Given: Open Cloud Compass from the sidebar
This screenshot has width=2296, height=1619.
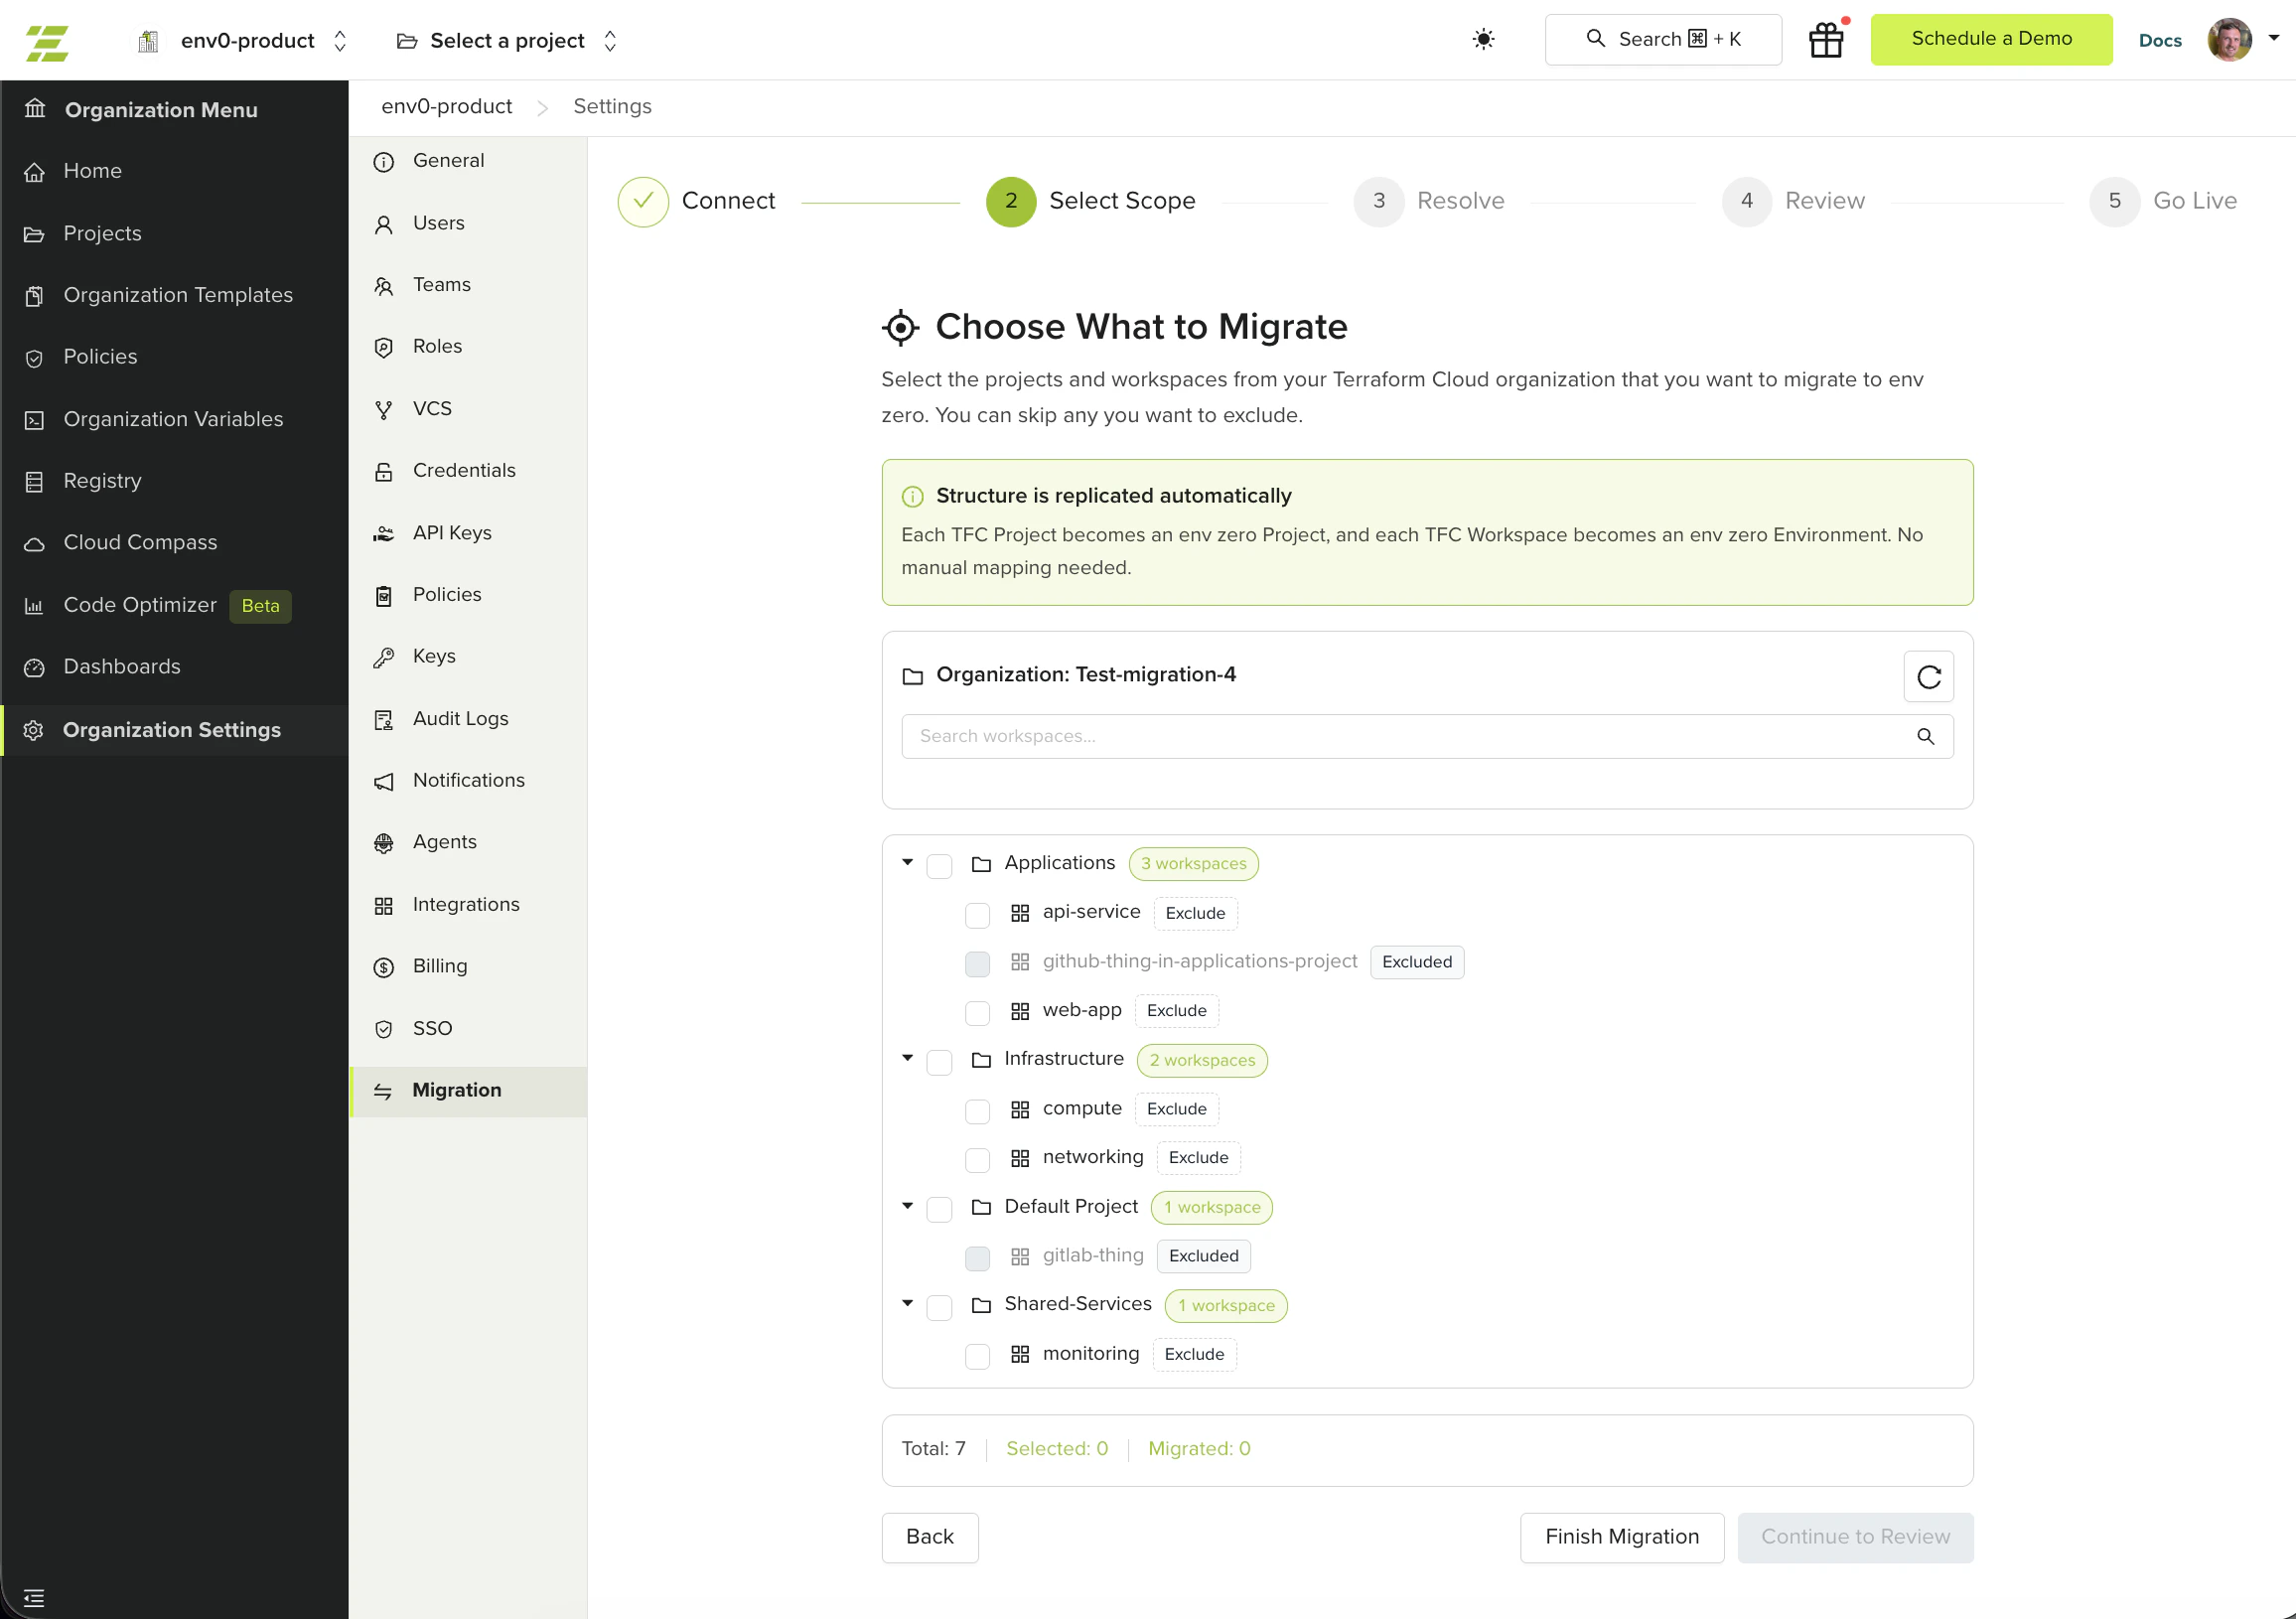Looking at the screenshot, I should pyautogui.click(x=140, y=542).
